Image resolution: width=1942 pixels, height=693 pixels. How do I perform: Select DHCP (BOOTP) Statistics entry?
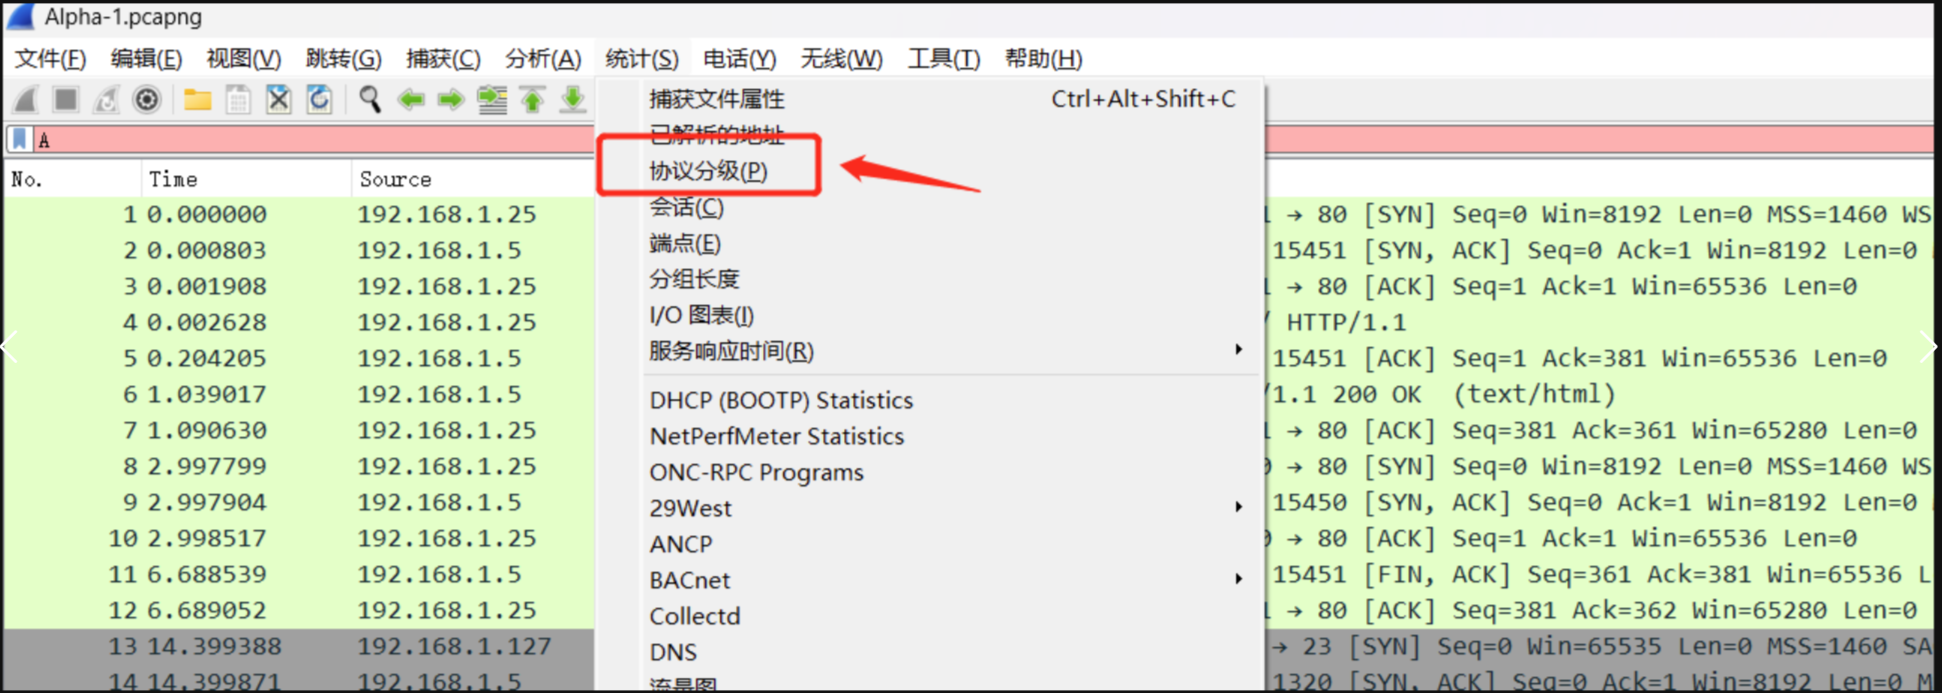[x=780, y=400]
